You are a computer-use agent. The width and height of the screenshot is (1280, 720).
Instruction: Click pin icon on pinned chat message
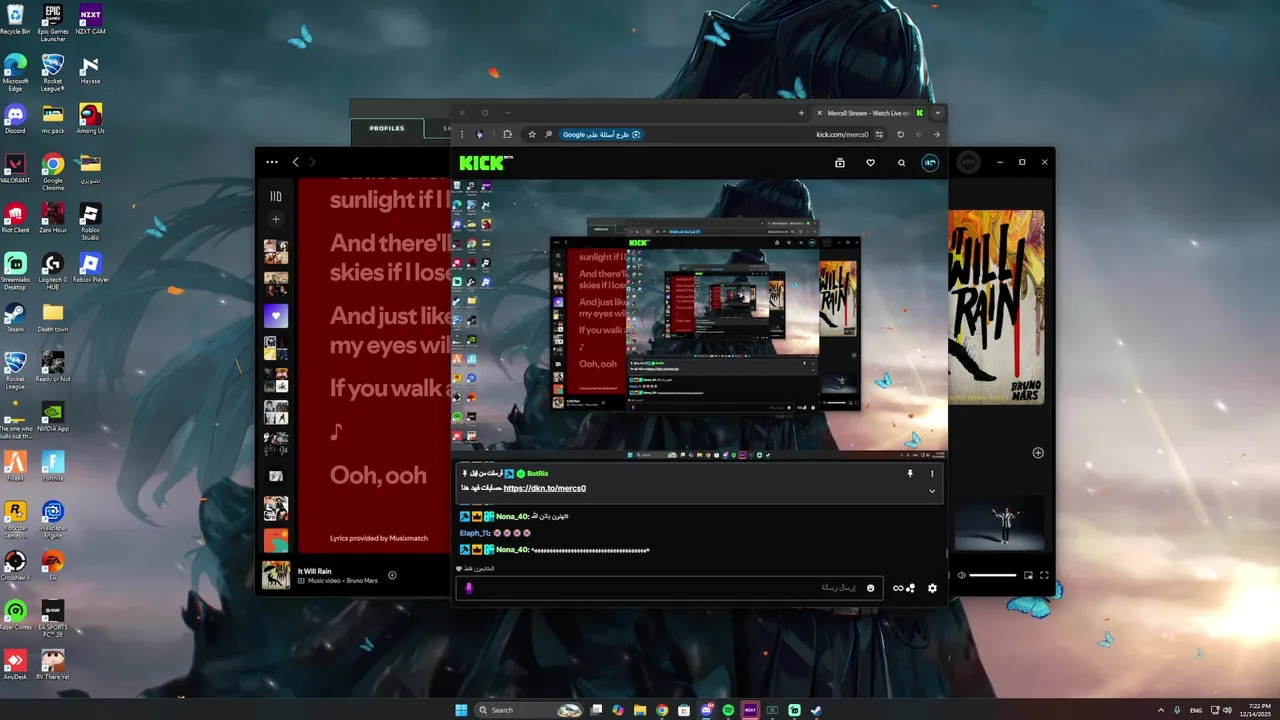(910, 473)
